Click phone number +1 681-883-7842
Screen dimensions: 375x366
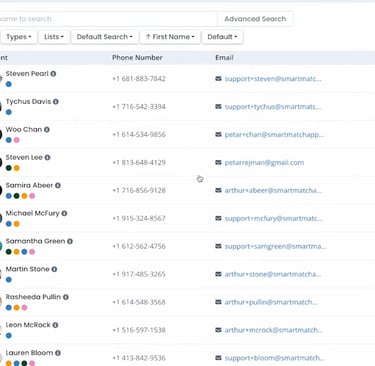point(139,79)
